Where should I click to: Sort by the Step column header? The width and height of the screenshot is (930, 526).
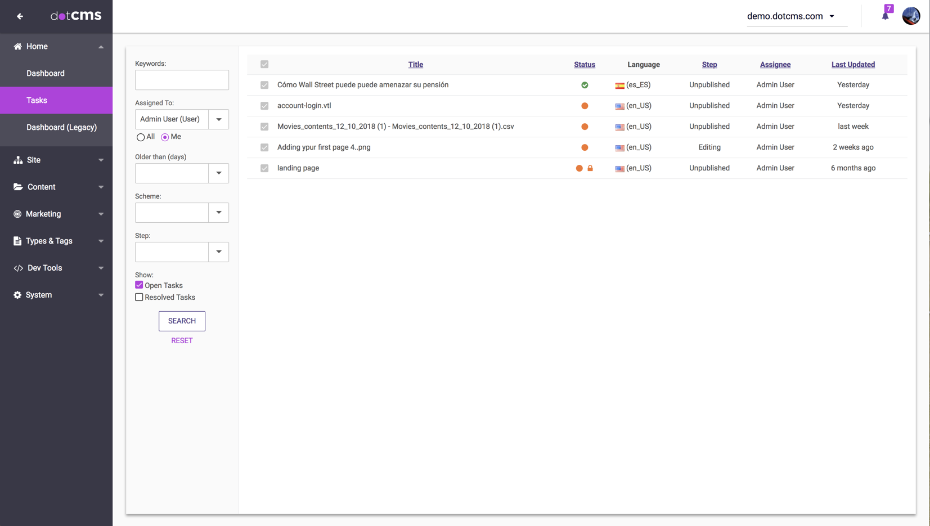pyautogui.click(x=709, y=65)
